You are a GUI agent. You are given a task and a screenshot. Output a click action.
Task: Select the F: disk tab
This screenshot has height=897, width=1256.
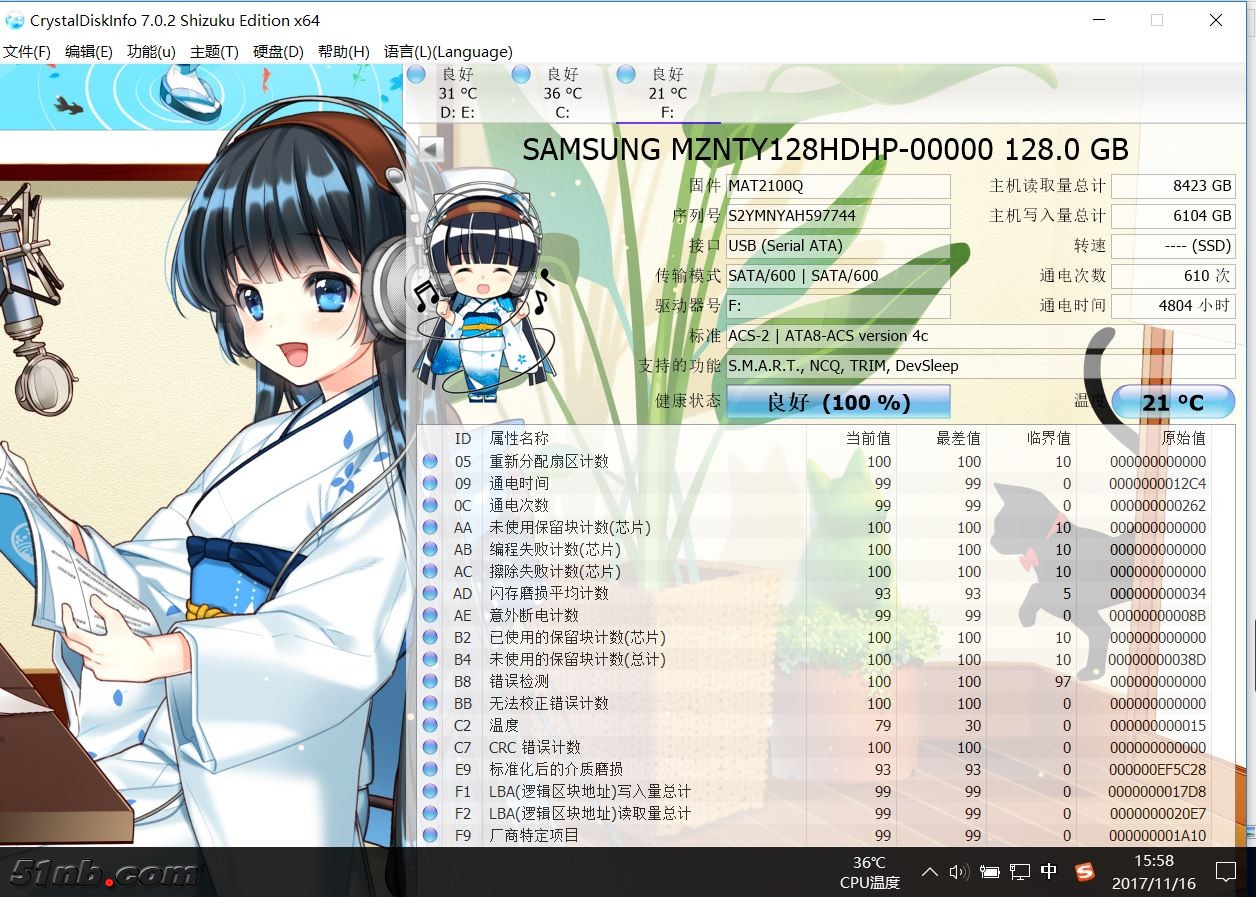(667, 93)
